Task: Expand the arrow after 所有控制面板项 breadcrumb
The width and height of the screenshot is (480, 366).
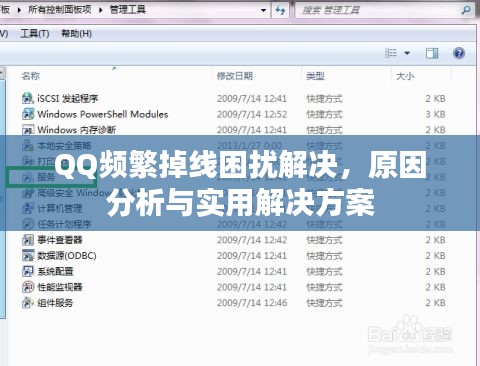Action: (101, 10)
